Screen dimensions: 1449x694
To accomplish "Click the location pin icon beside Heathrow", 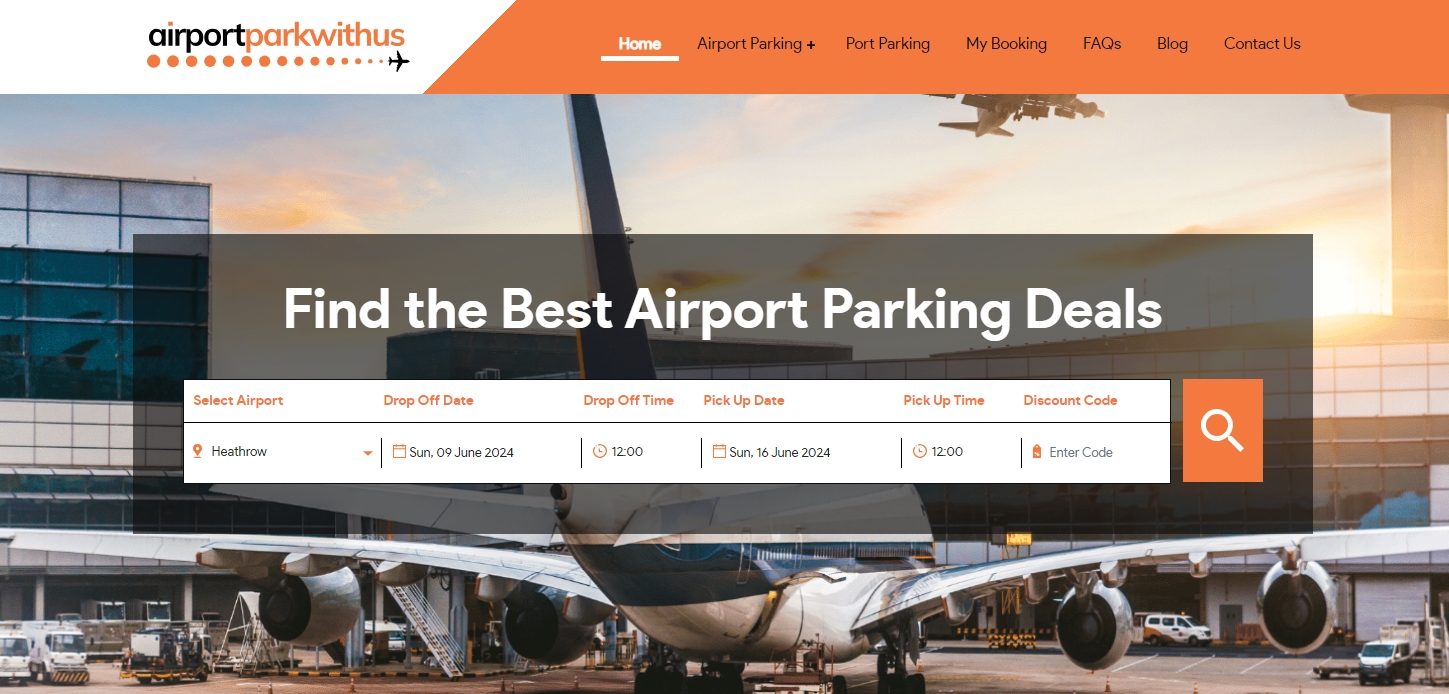I will (x=197, y=452).
